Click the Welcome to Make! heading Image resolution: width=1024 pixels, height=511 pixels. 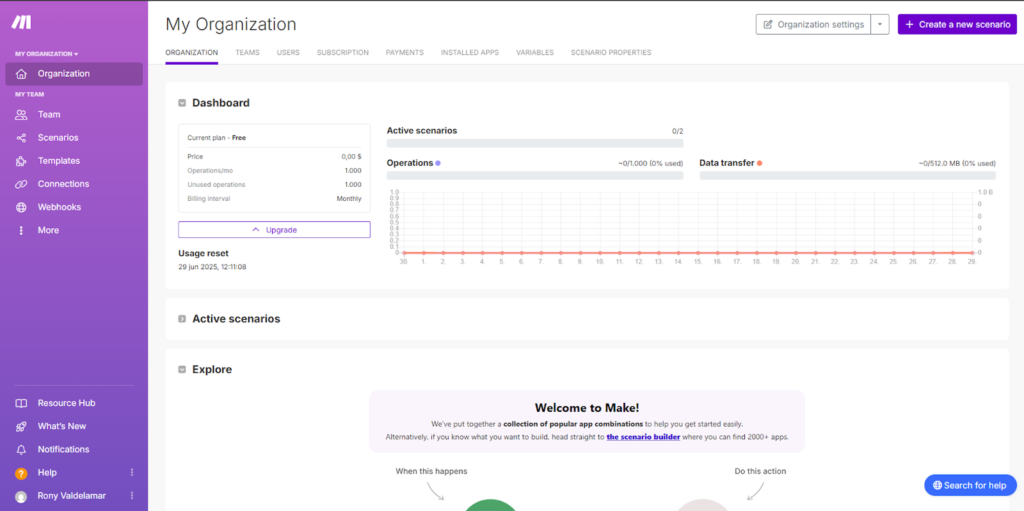587,408
